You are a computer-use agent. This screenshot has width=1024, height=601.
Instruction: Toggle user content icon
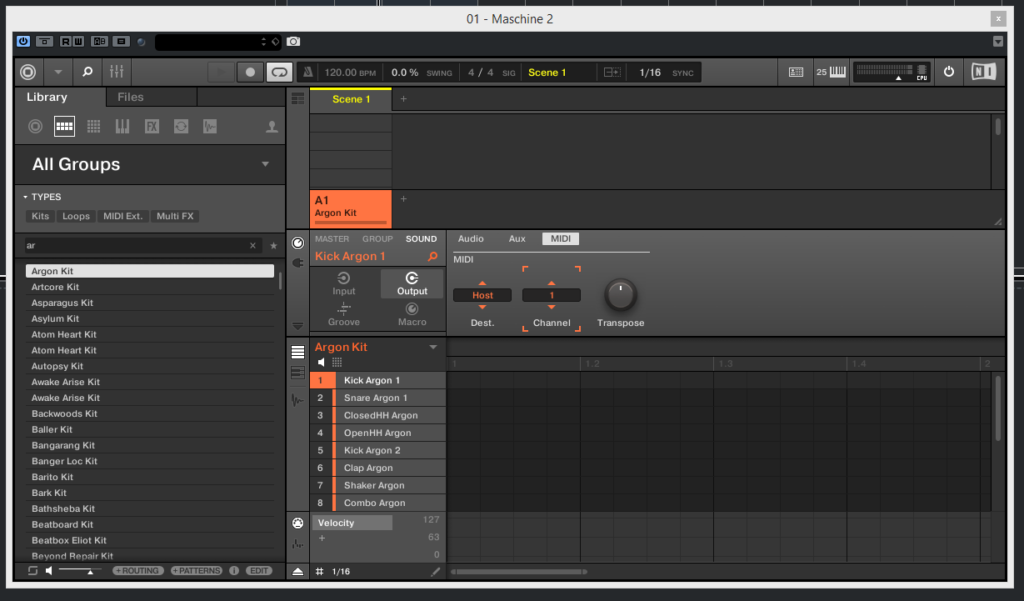(272, 127)
